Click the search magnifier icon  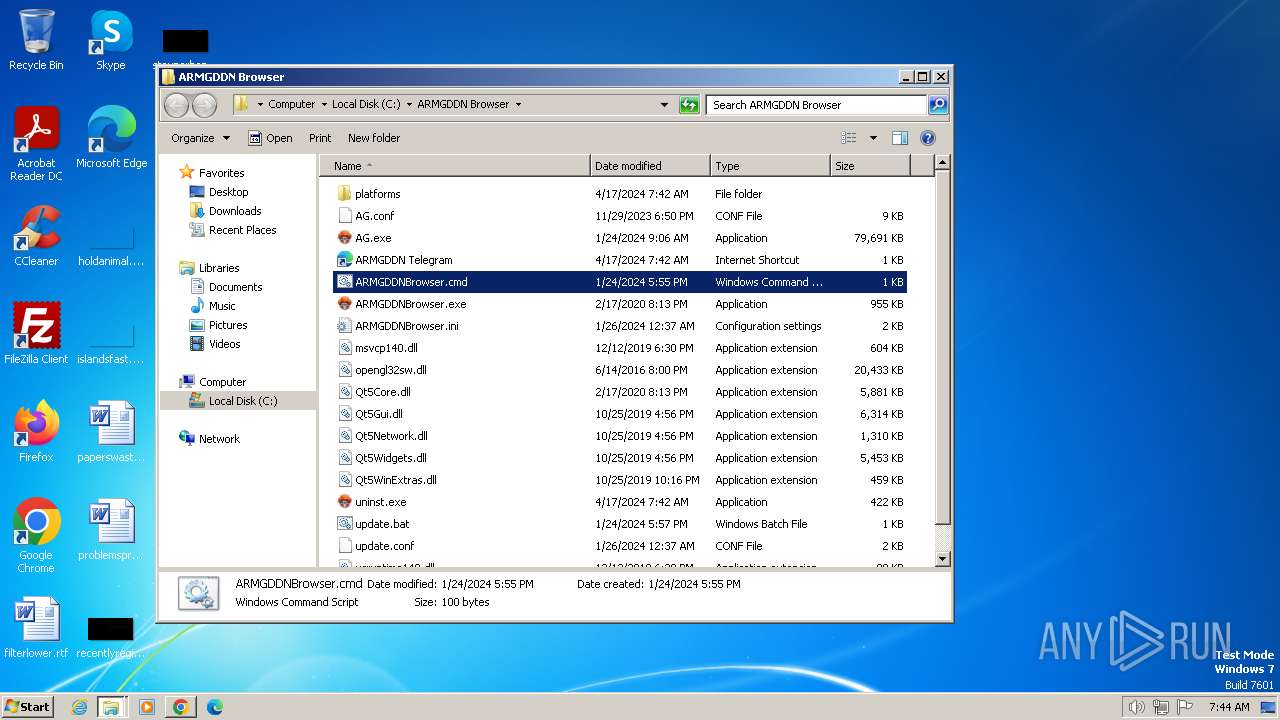[938, 104]
